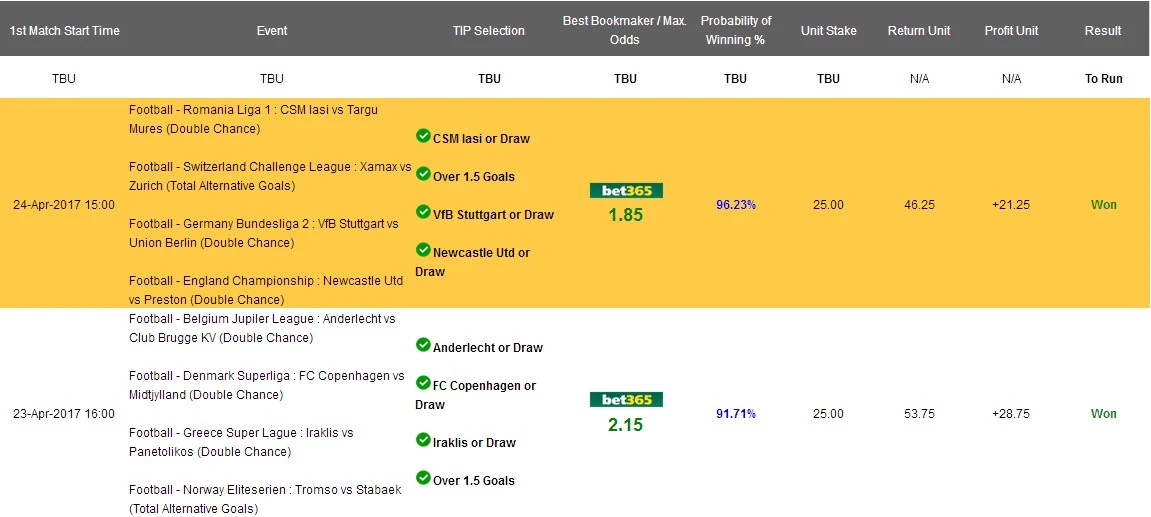Click green check beside Newcastle Utd or Draw
1151x517 pixels.
pyautogui.click(x=423, y=250)
